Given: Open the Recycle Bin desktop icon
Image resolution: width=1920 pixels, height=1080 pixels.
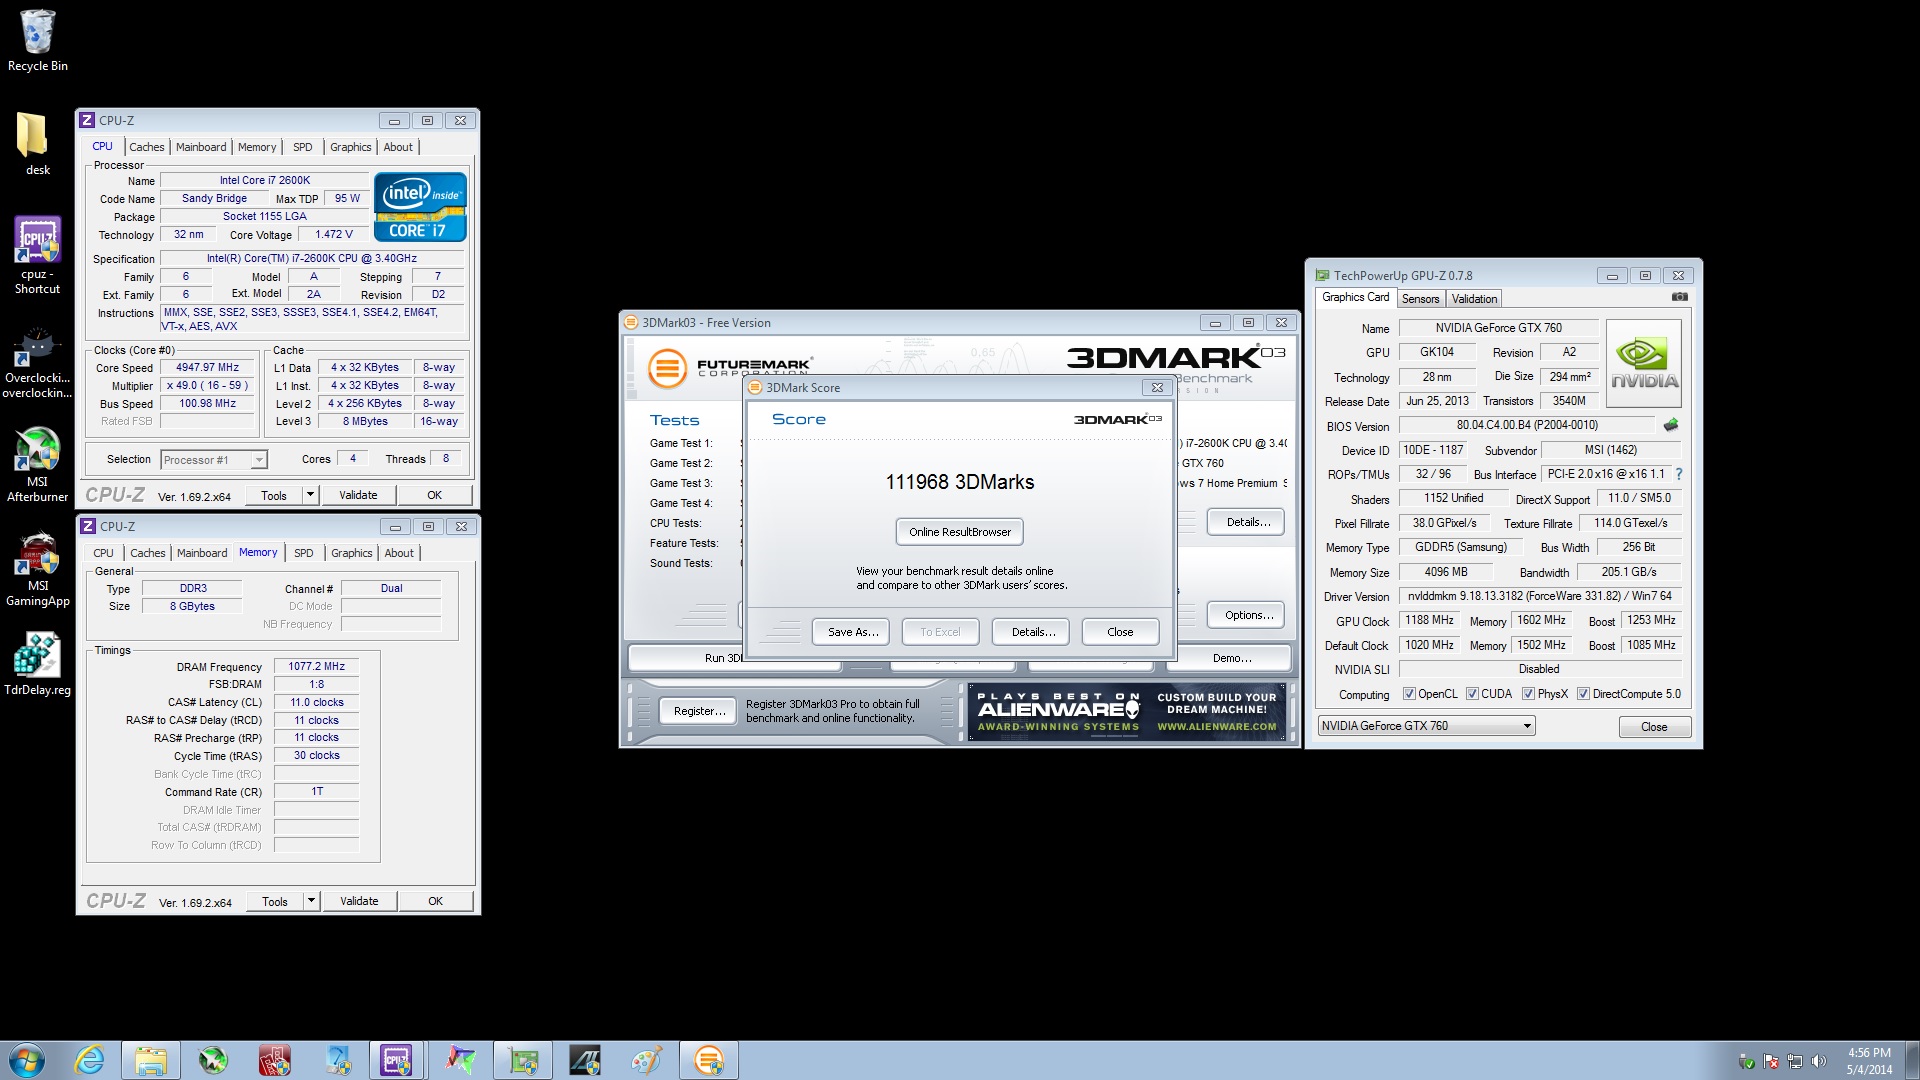Looking at the screenshot, I should point(38,41).
